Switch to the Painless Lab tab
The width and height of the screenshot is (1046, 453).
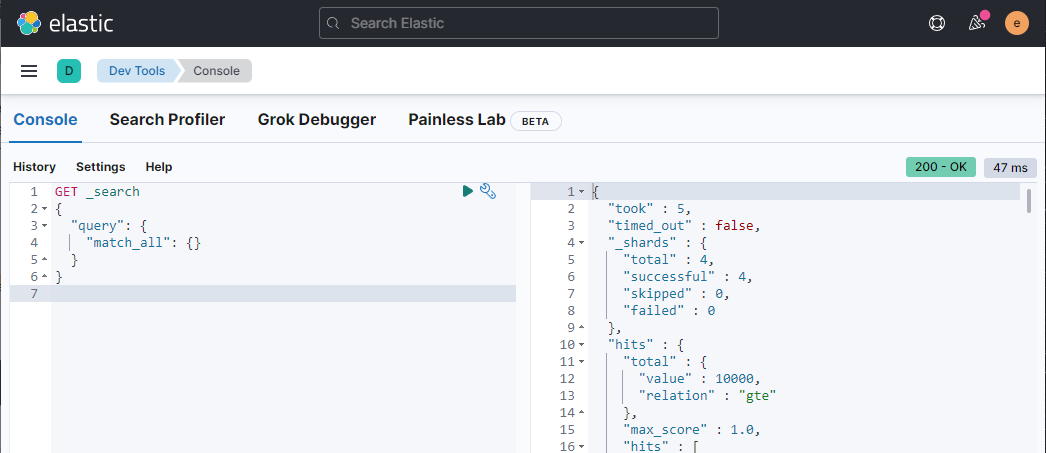(456, 119)
